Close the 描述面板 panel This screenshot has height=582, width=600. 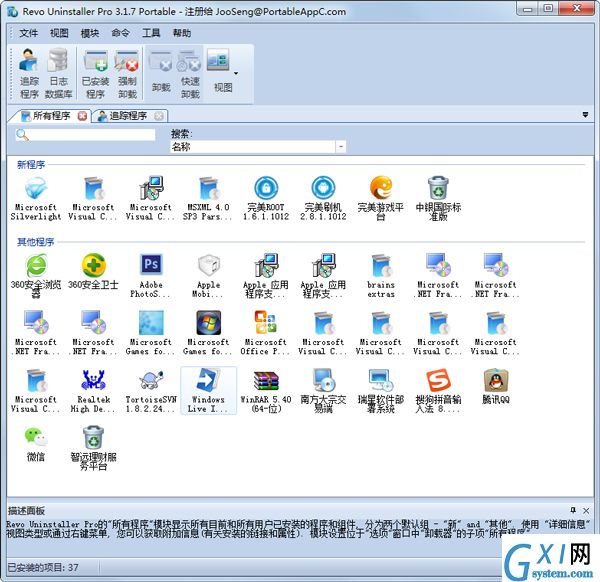pos(586,510)
